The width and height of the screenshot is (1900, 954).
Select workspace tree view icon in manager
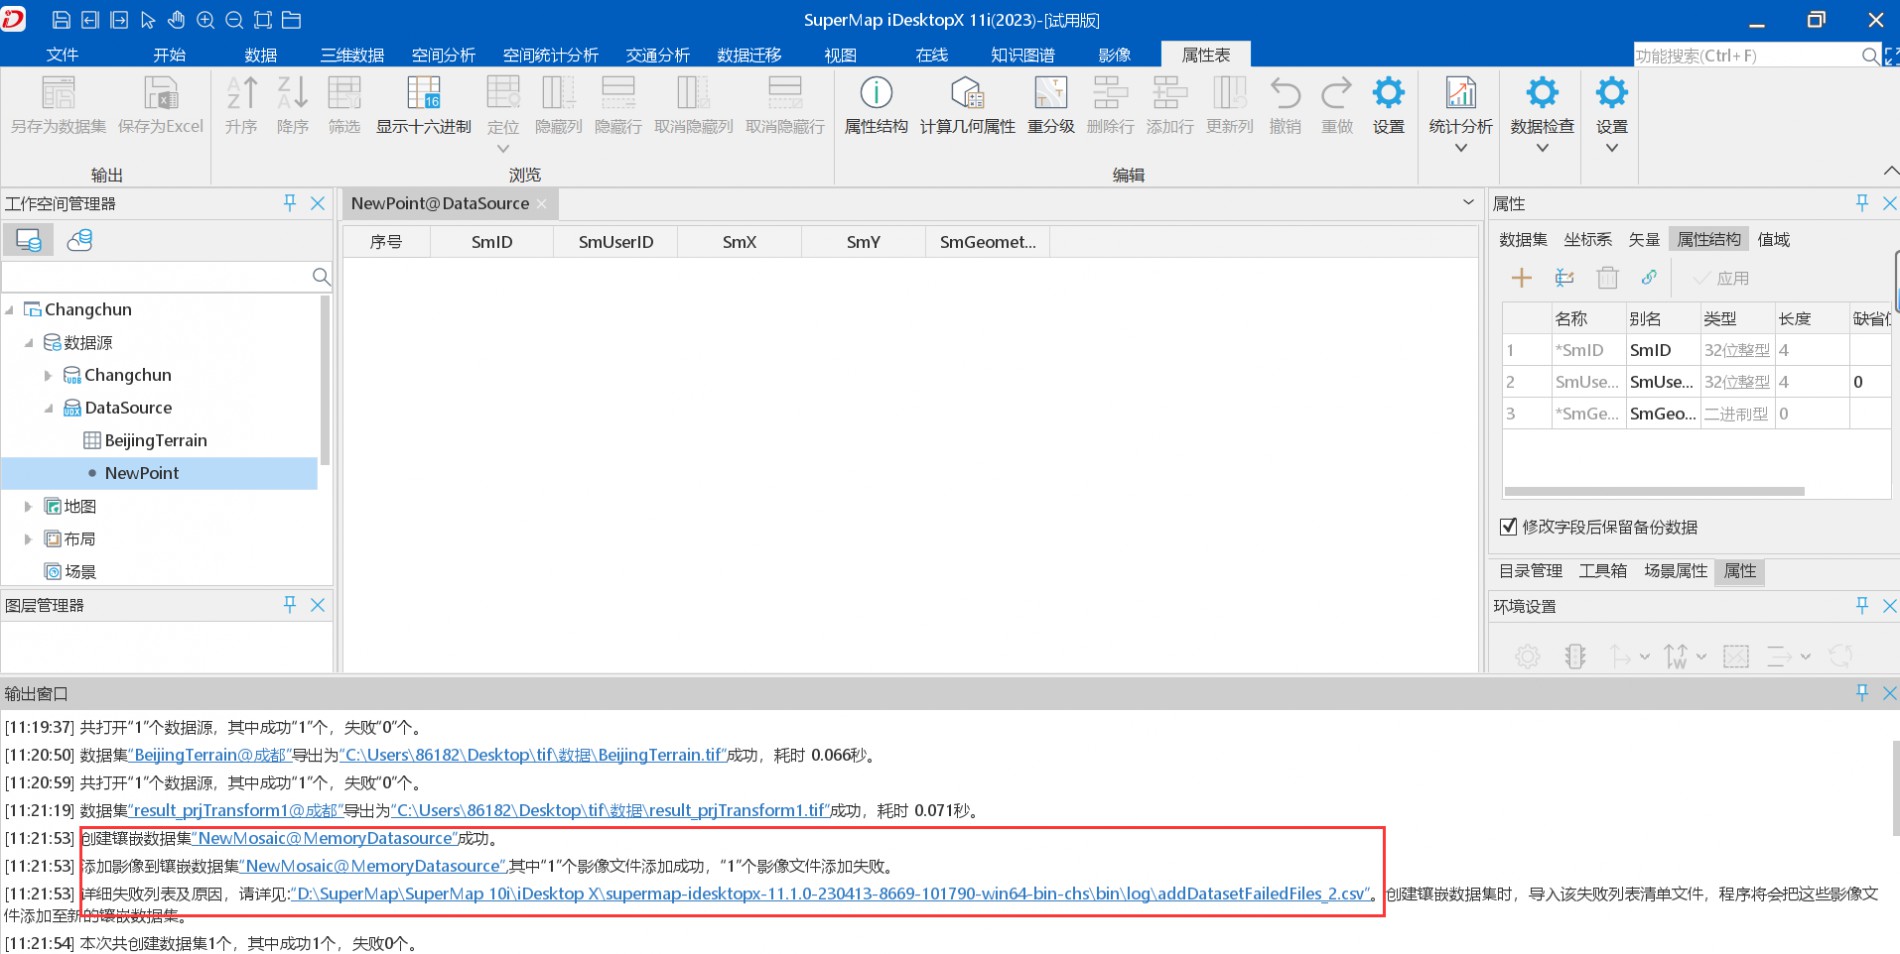click(x=28, y=240)
